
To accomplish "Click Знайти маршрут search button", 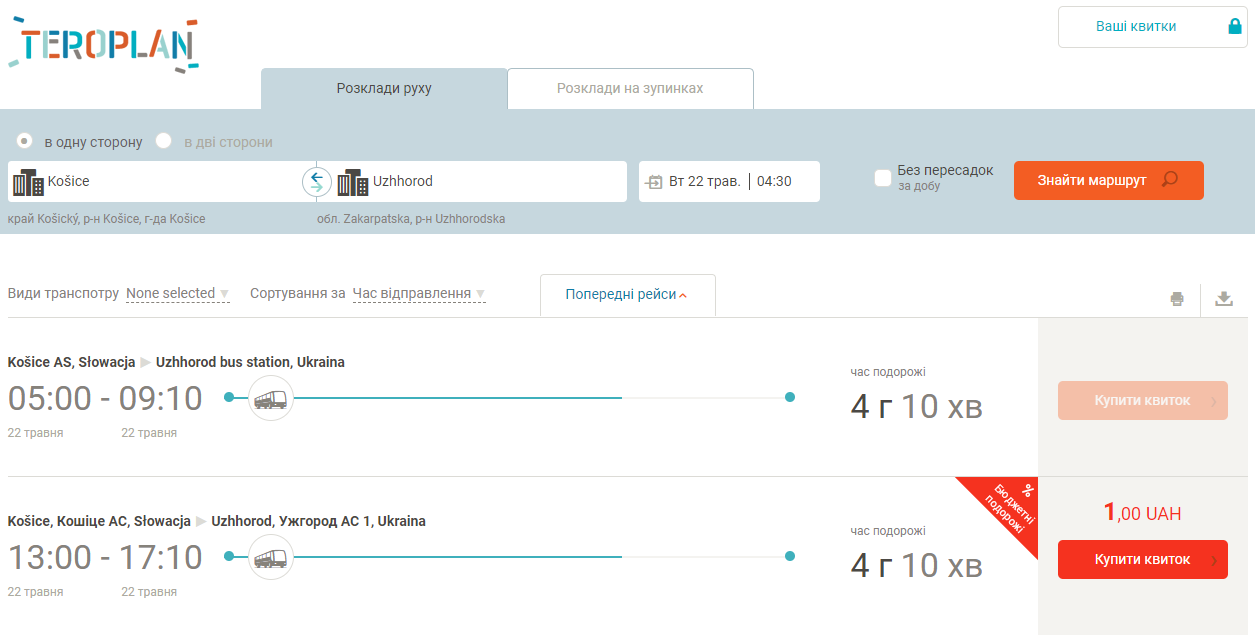I will [1109, 181].
